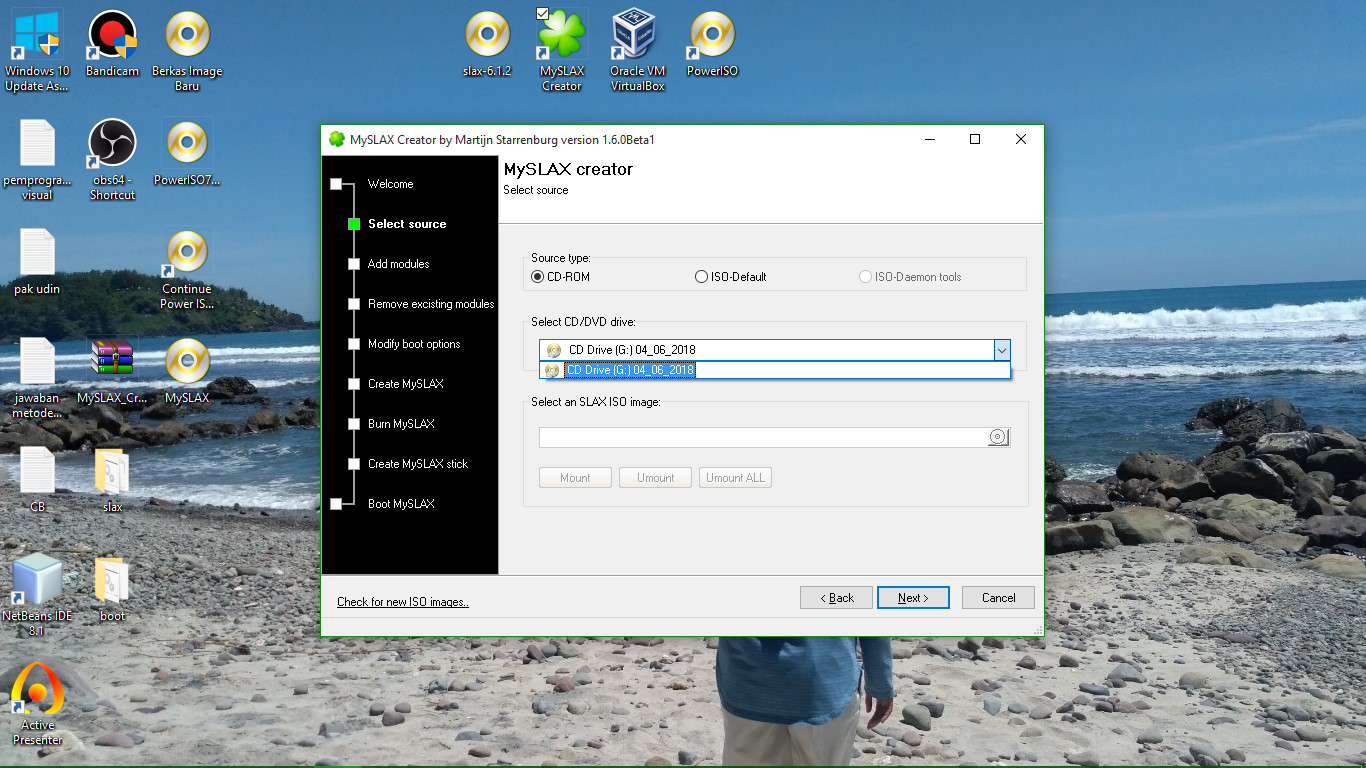Maximize the MySLAX Creator window

pyautogui.click(x=975, y=139)
